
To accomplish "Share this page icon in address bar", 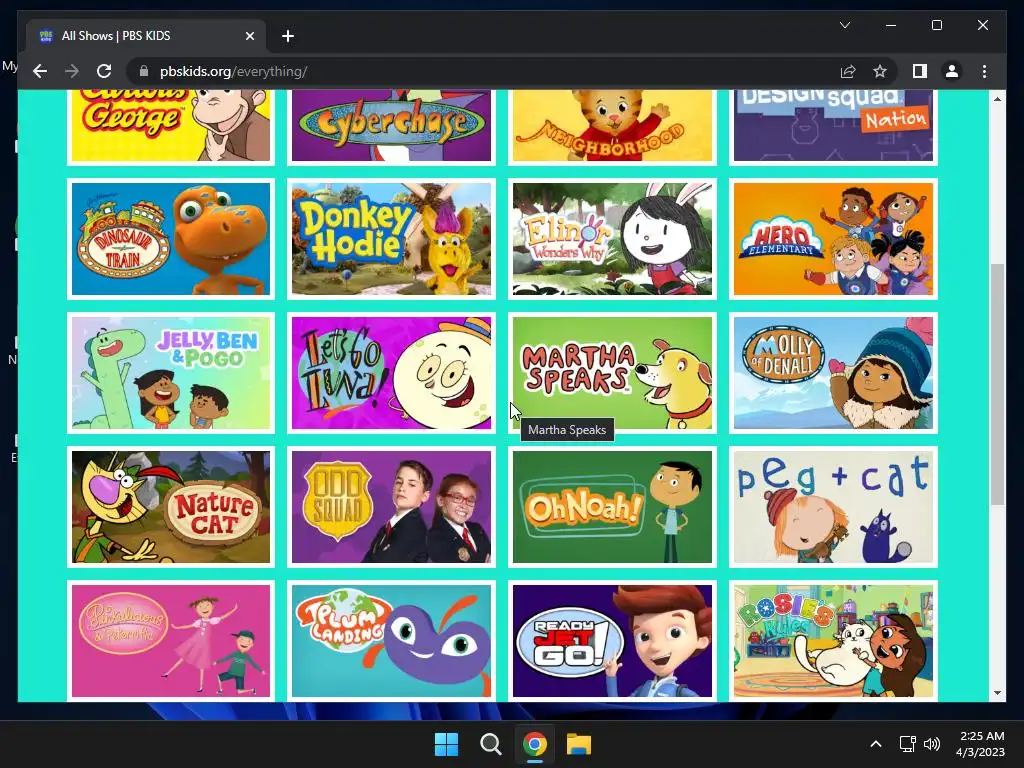I will click(x=848, y=71).
